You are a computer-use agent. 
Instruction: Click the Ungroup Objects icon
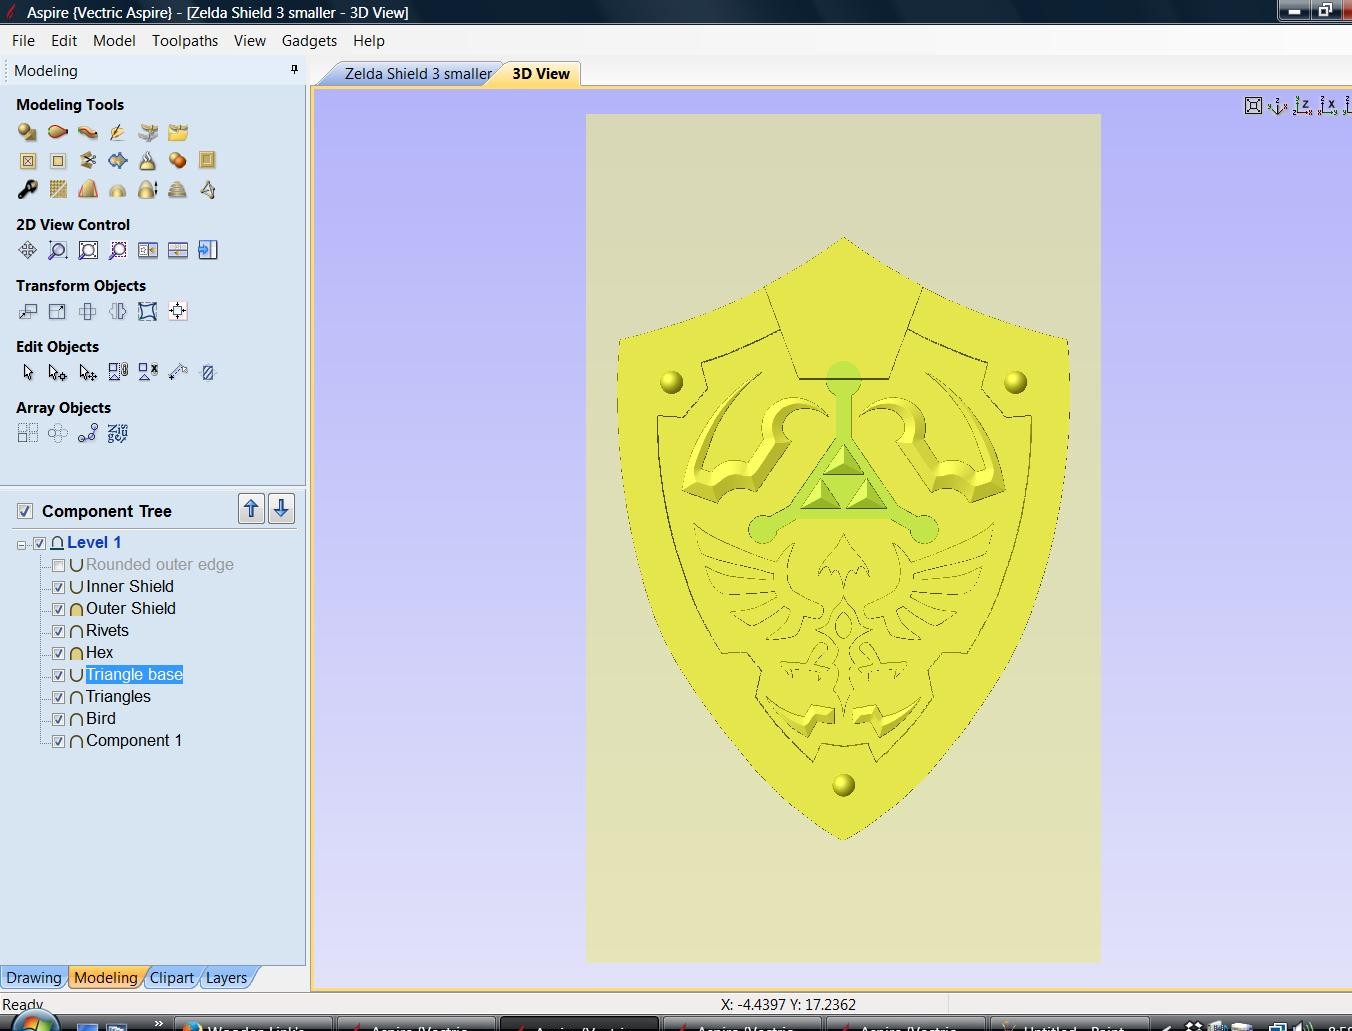147,372
